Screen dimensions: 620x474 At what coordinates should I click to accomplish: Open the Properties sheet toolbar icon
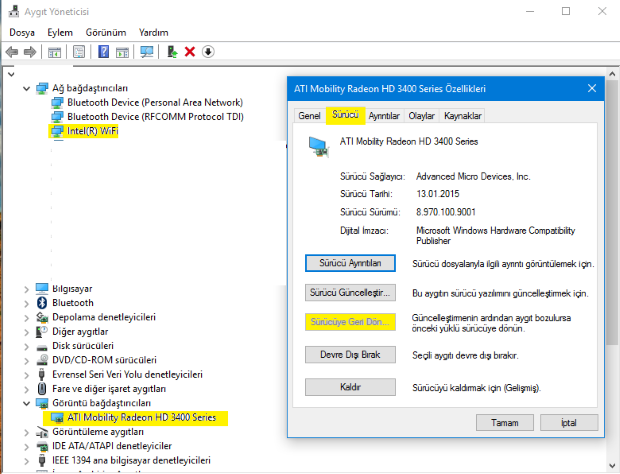[x=79, y=52]
